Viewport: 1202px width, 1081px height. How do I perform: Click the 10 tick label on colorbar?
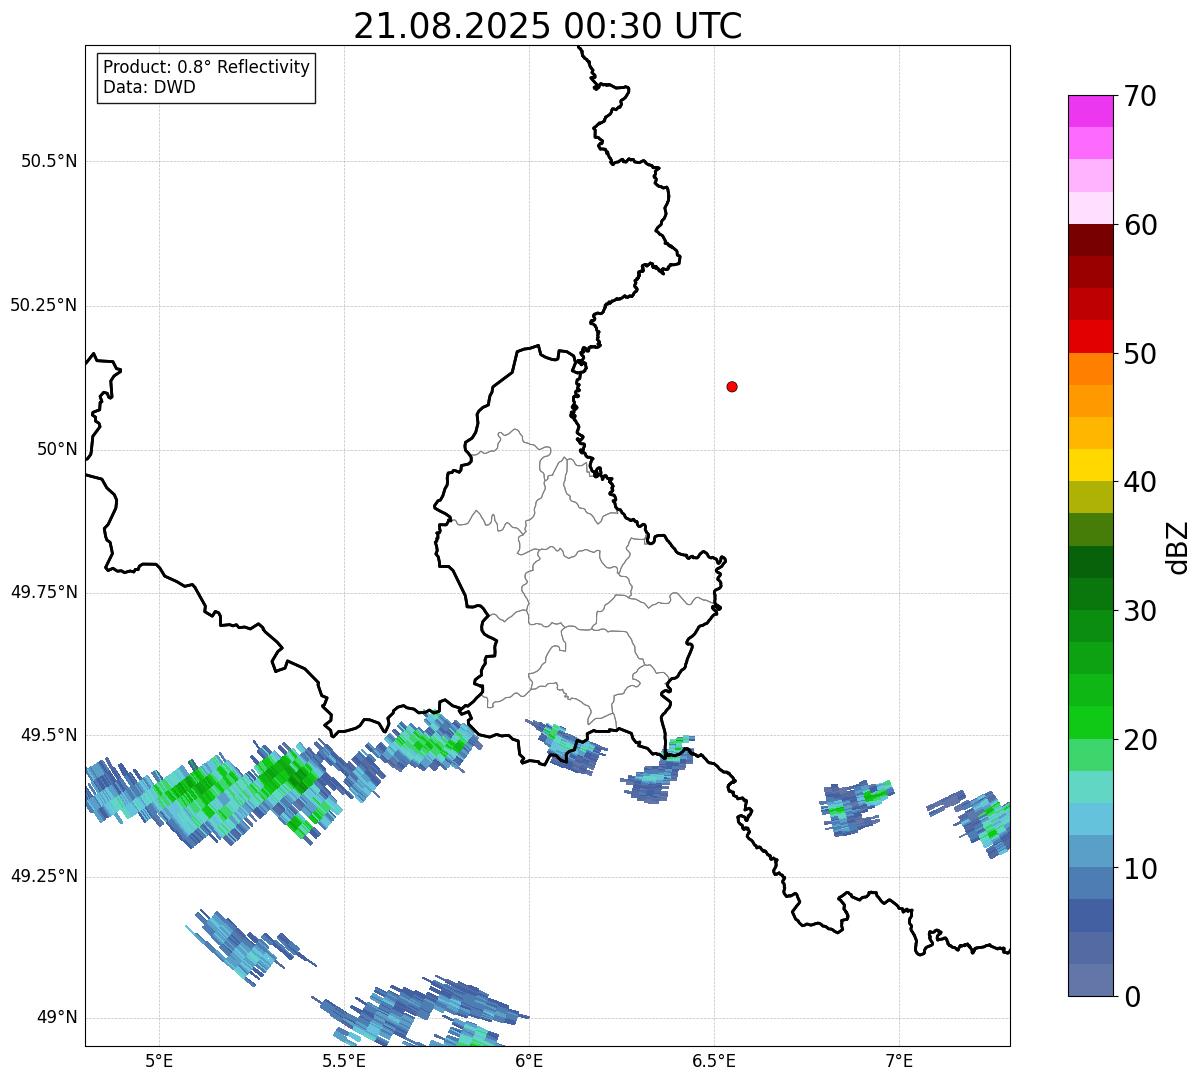[1140, 869]
